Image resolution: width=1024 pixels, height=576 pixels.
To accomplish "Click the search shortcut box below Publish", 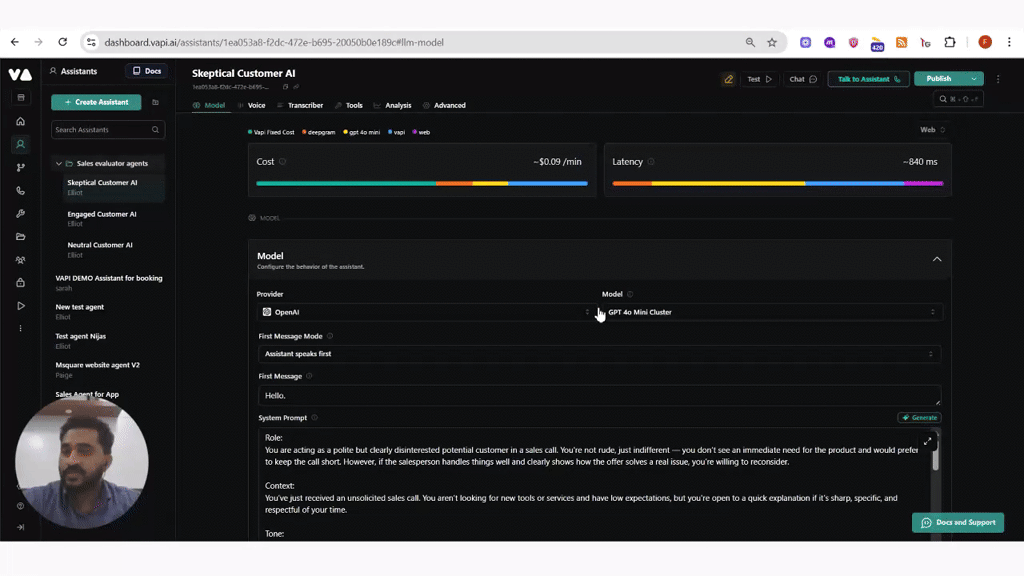I will [x=959, y=99].
